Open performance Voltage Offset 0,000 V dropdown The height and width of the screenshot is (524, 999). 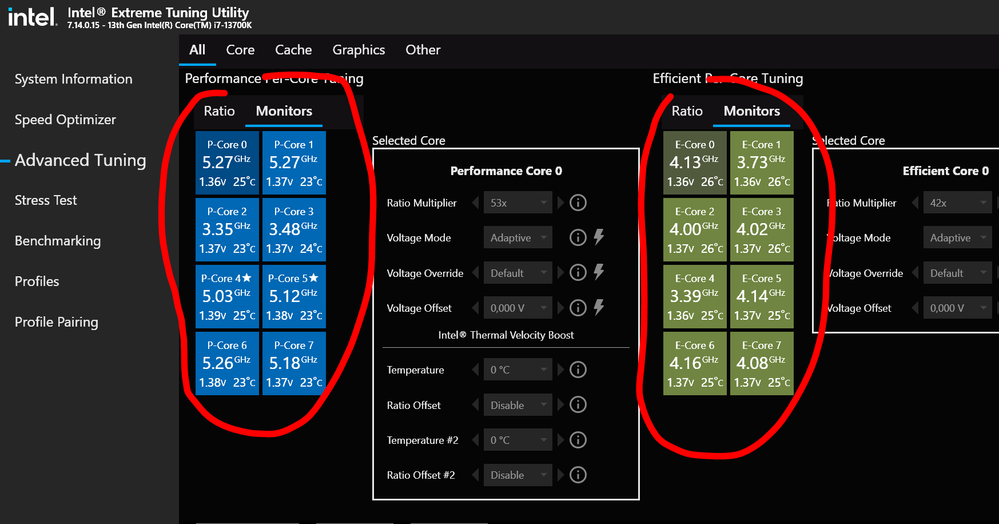(x=518, y=308)
